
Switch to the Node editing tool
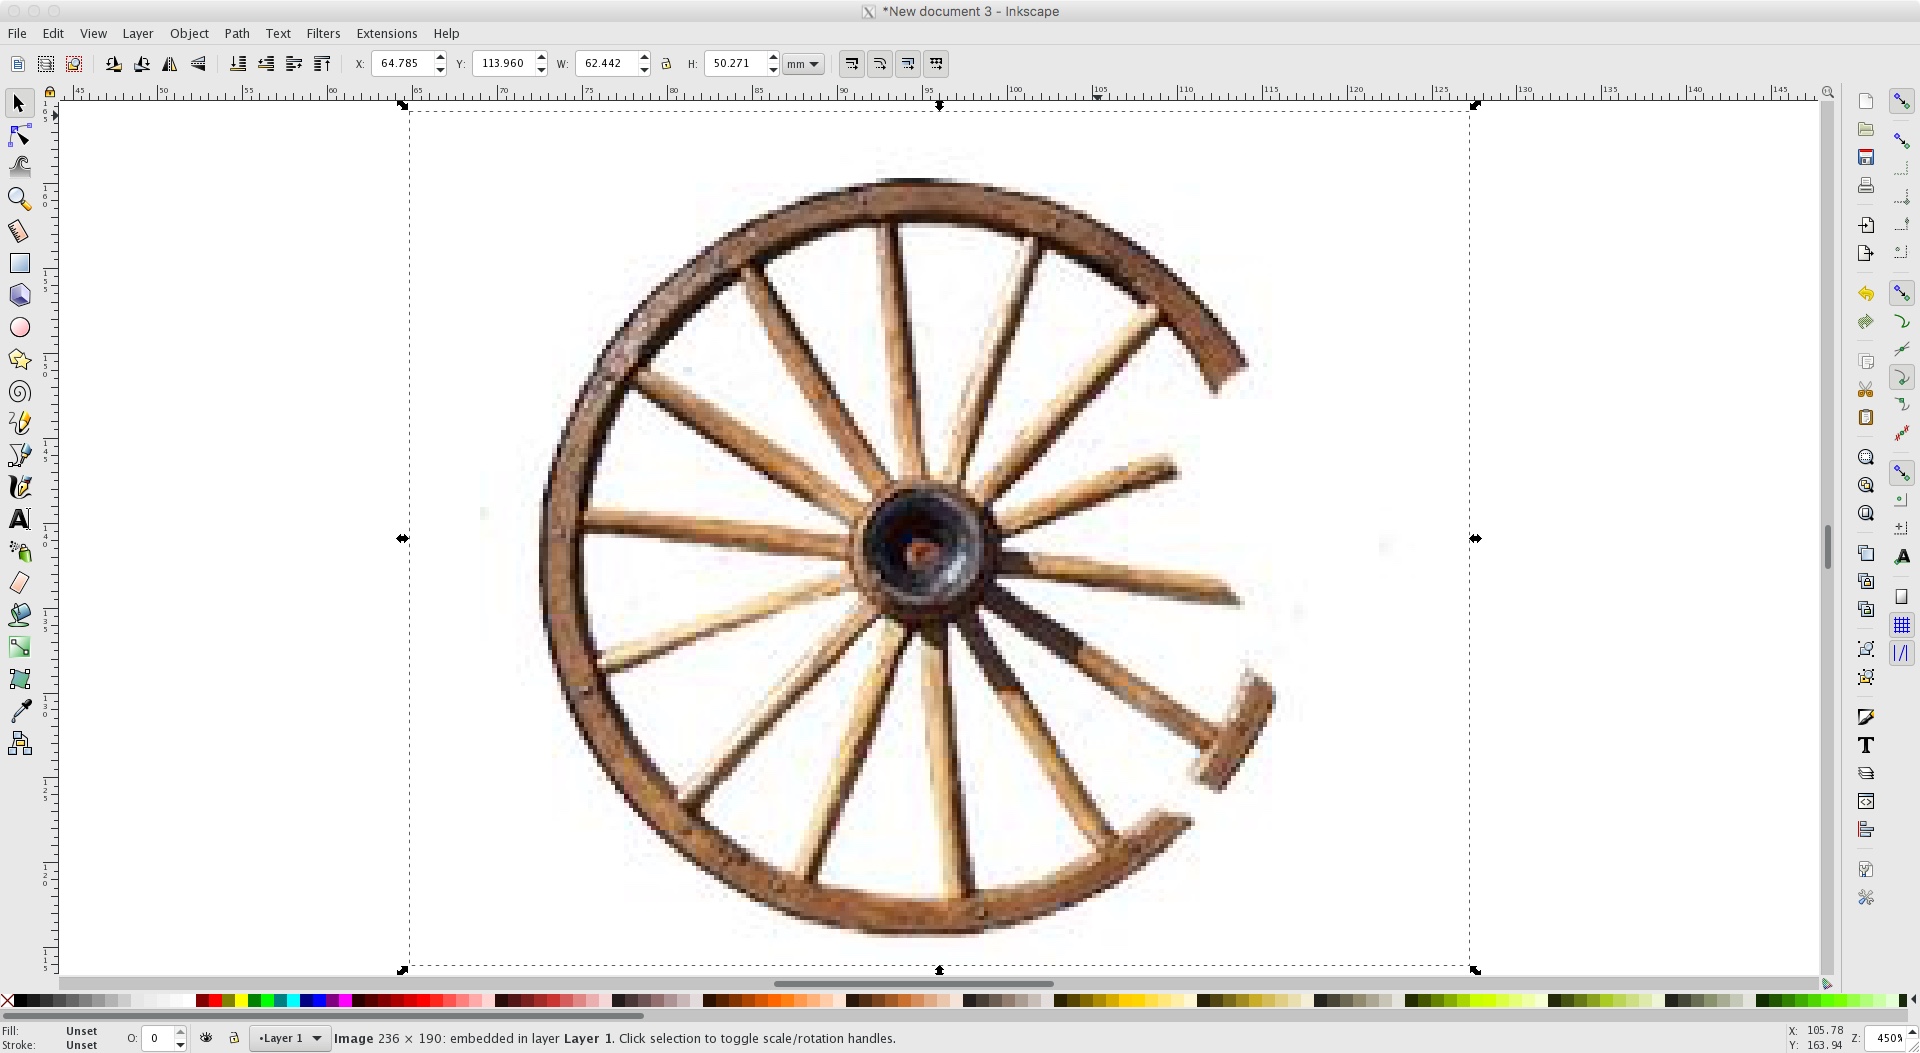pyautogui.click(x=20, y=134)
